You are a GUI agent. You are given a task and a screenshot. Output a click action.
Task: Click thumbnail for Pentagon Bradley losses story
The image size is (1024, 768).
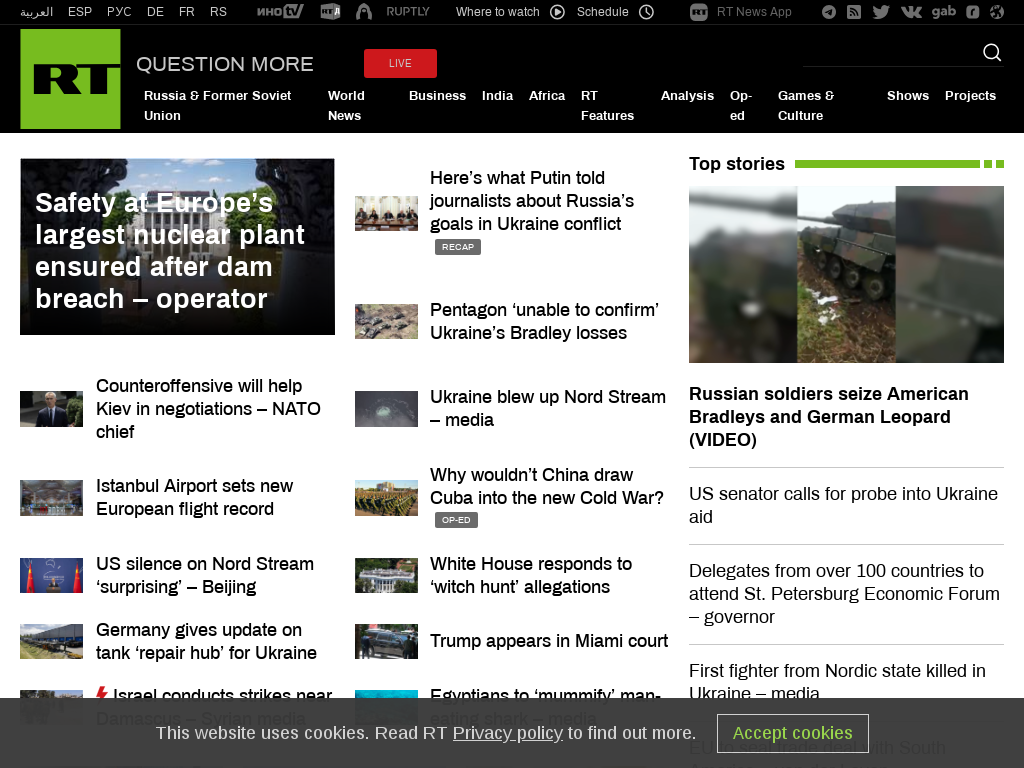coord(387,321)
